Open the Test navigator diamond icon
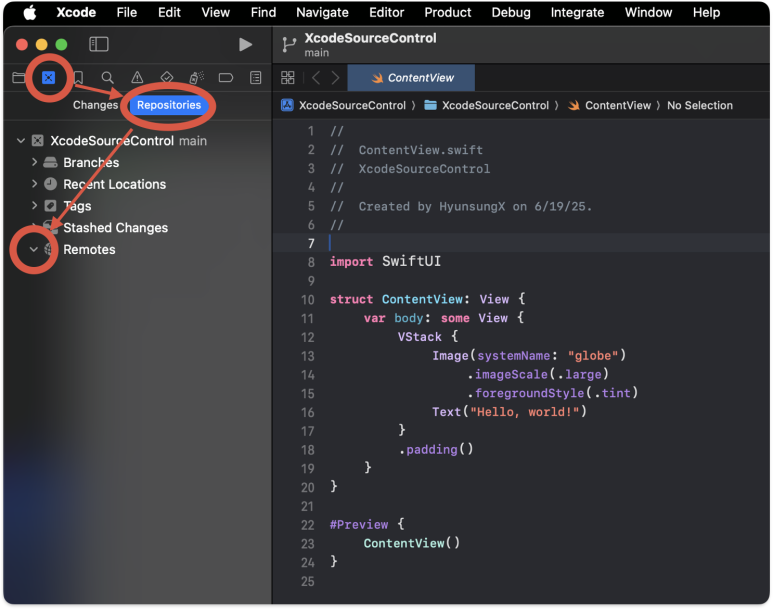 click(x=167, y=77)
